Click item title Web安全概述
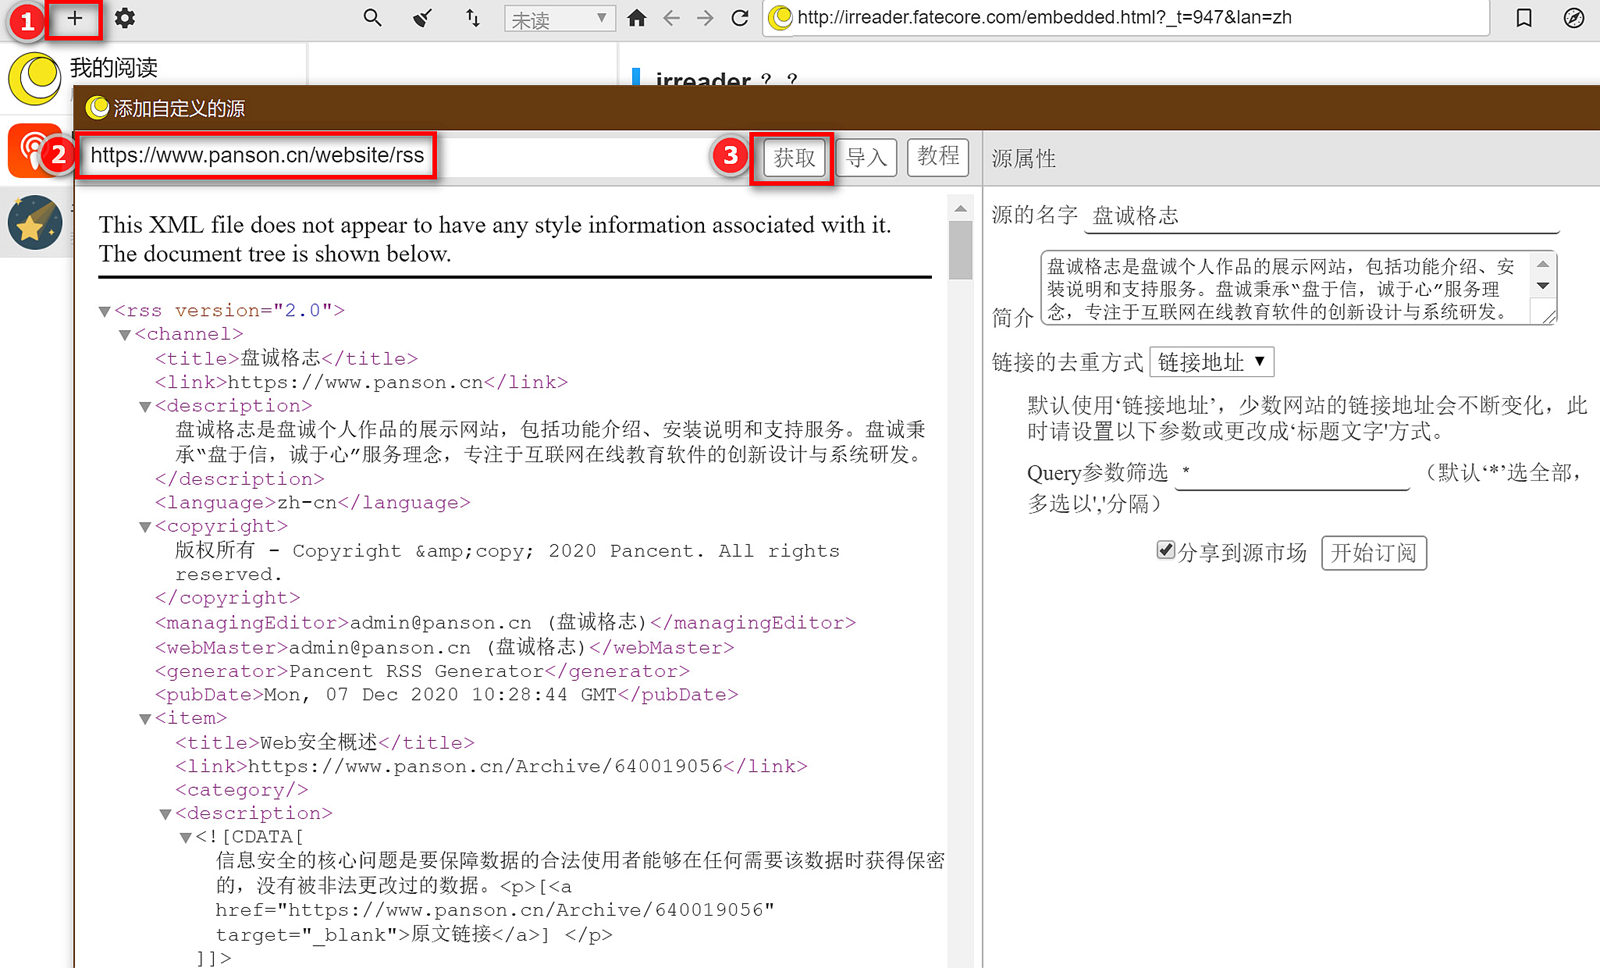Viewport: 1600px width, 968px height. click(x=319, y=742)
